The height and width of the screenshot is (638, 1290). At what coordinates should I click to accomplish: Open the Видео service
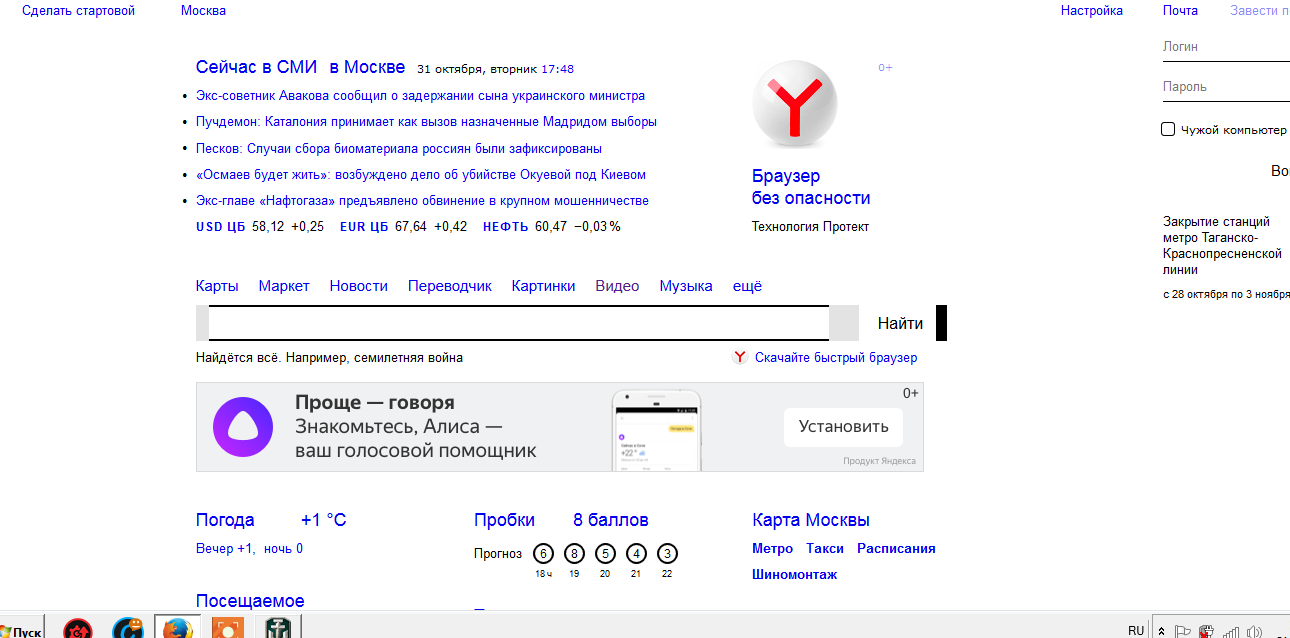point(617,286)
